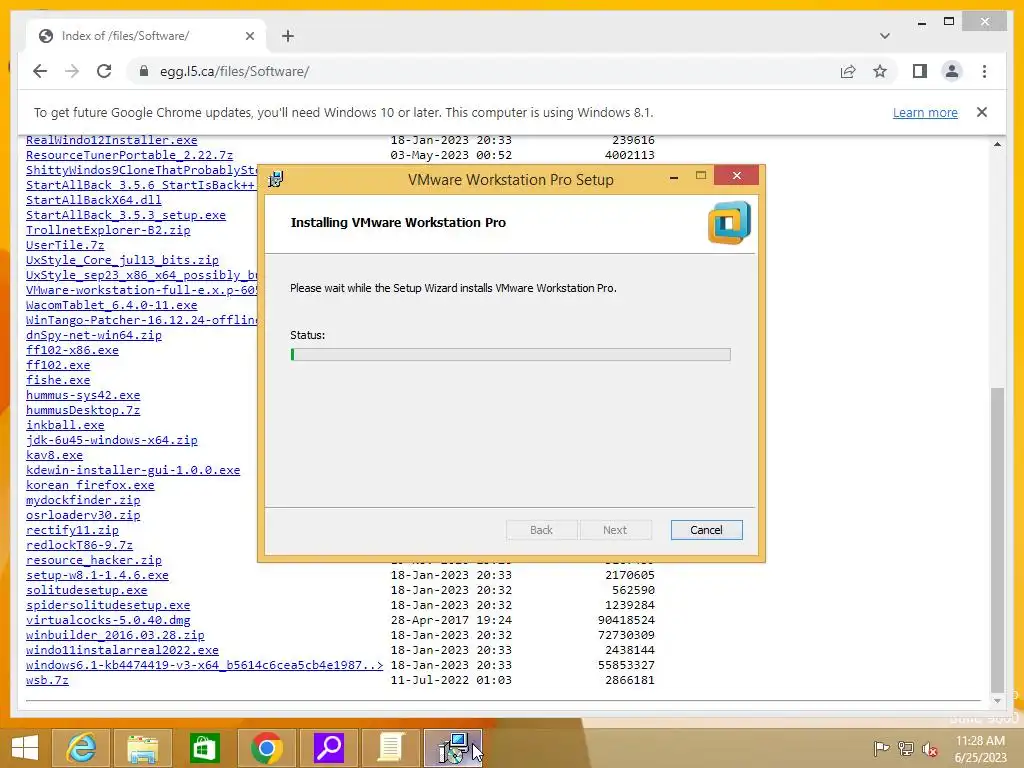The image size is (1024, 768).
Task: Download ResourceTunerPortable_2.22.7z
Action: 129,155
